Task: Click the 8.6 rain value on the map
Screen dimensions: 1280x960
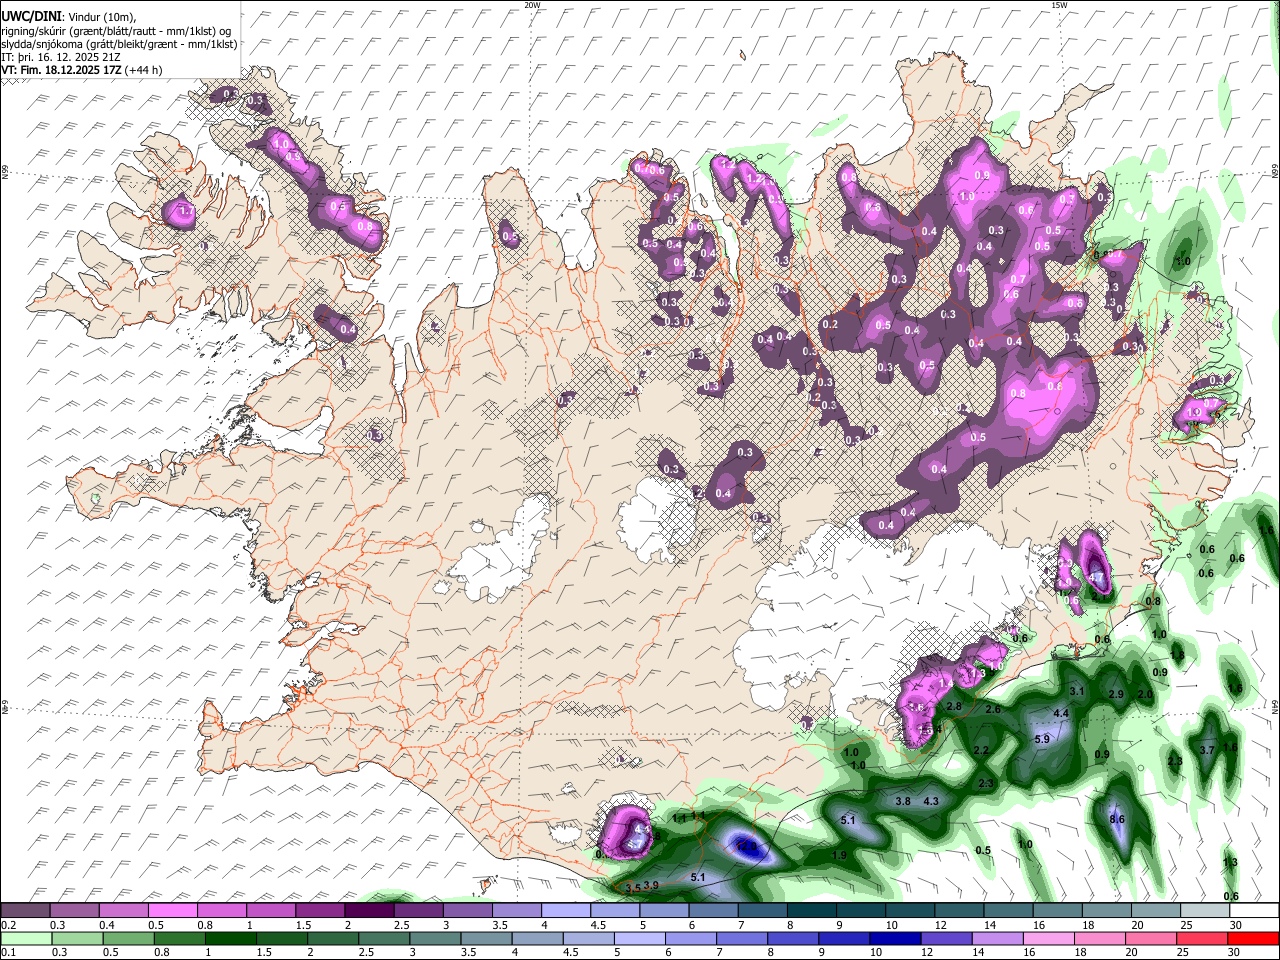Action: tap(1118, 819)
